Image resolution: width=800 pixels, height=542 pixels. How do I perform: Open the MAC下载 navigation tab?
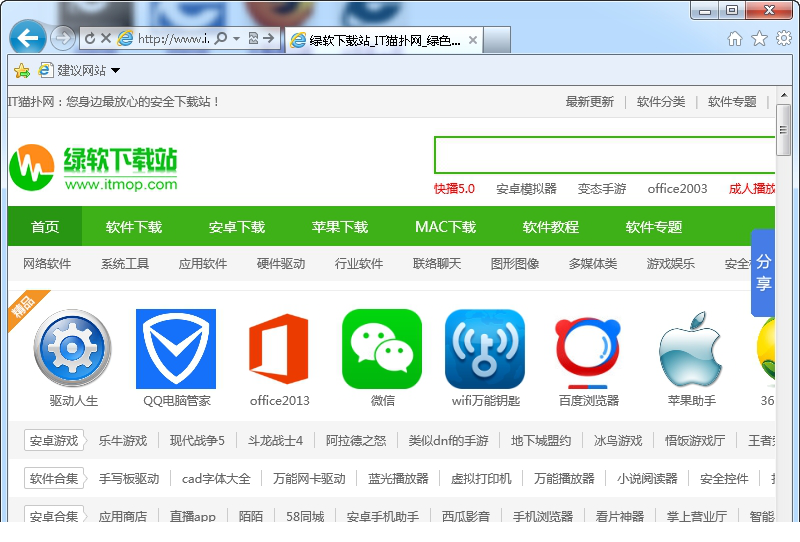click(445, 227)
